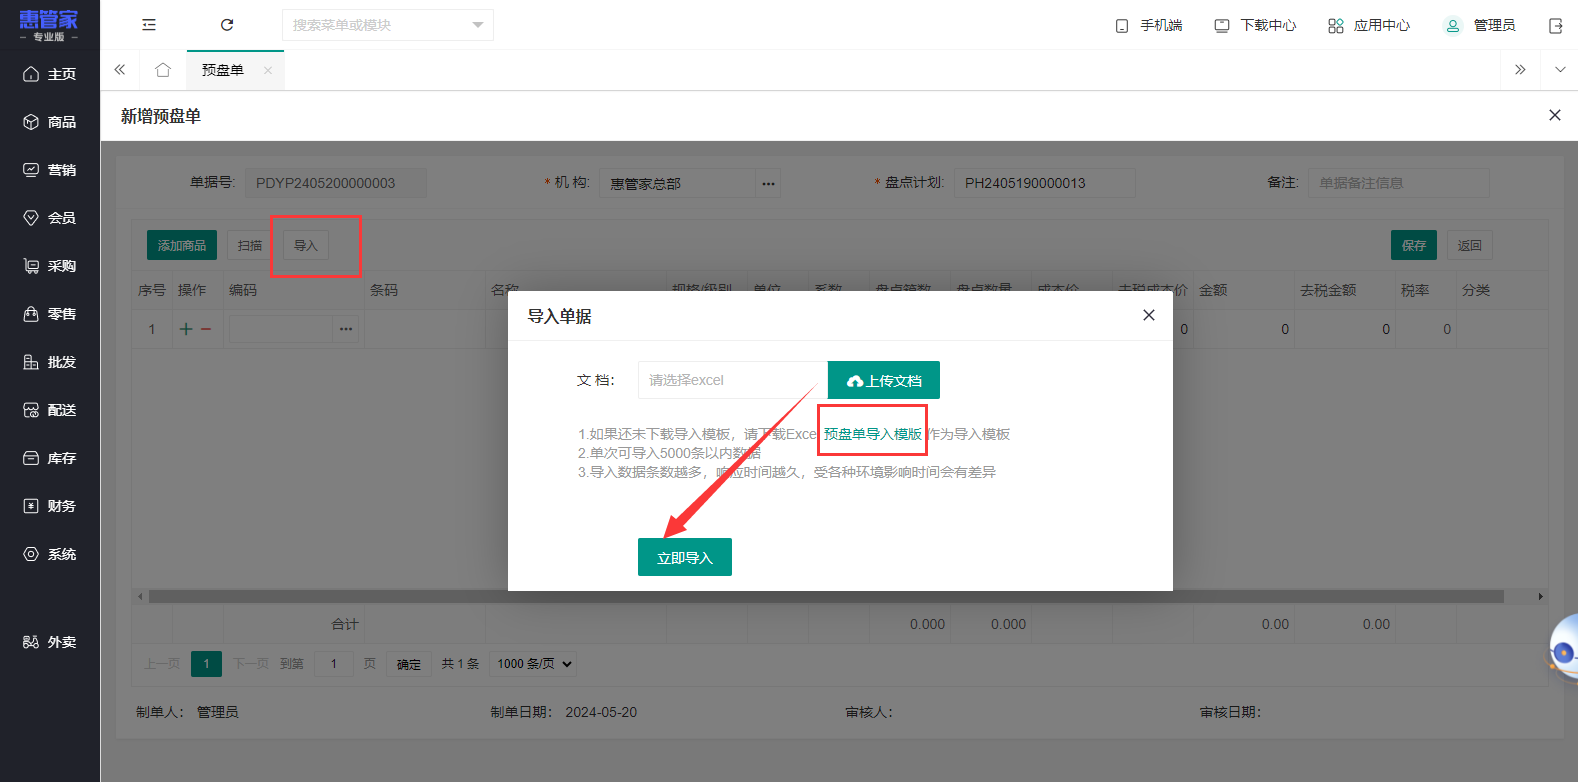Click the refresh icon in top bar
Image resolution: width=1578 pixels, height=782 pixels.
coord(227,25)
